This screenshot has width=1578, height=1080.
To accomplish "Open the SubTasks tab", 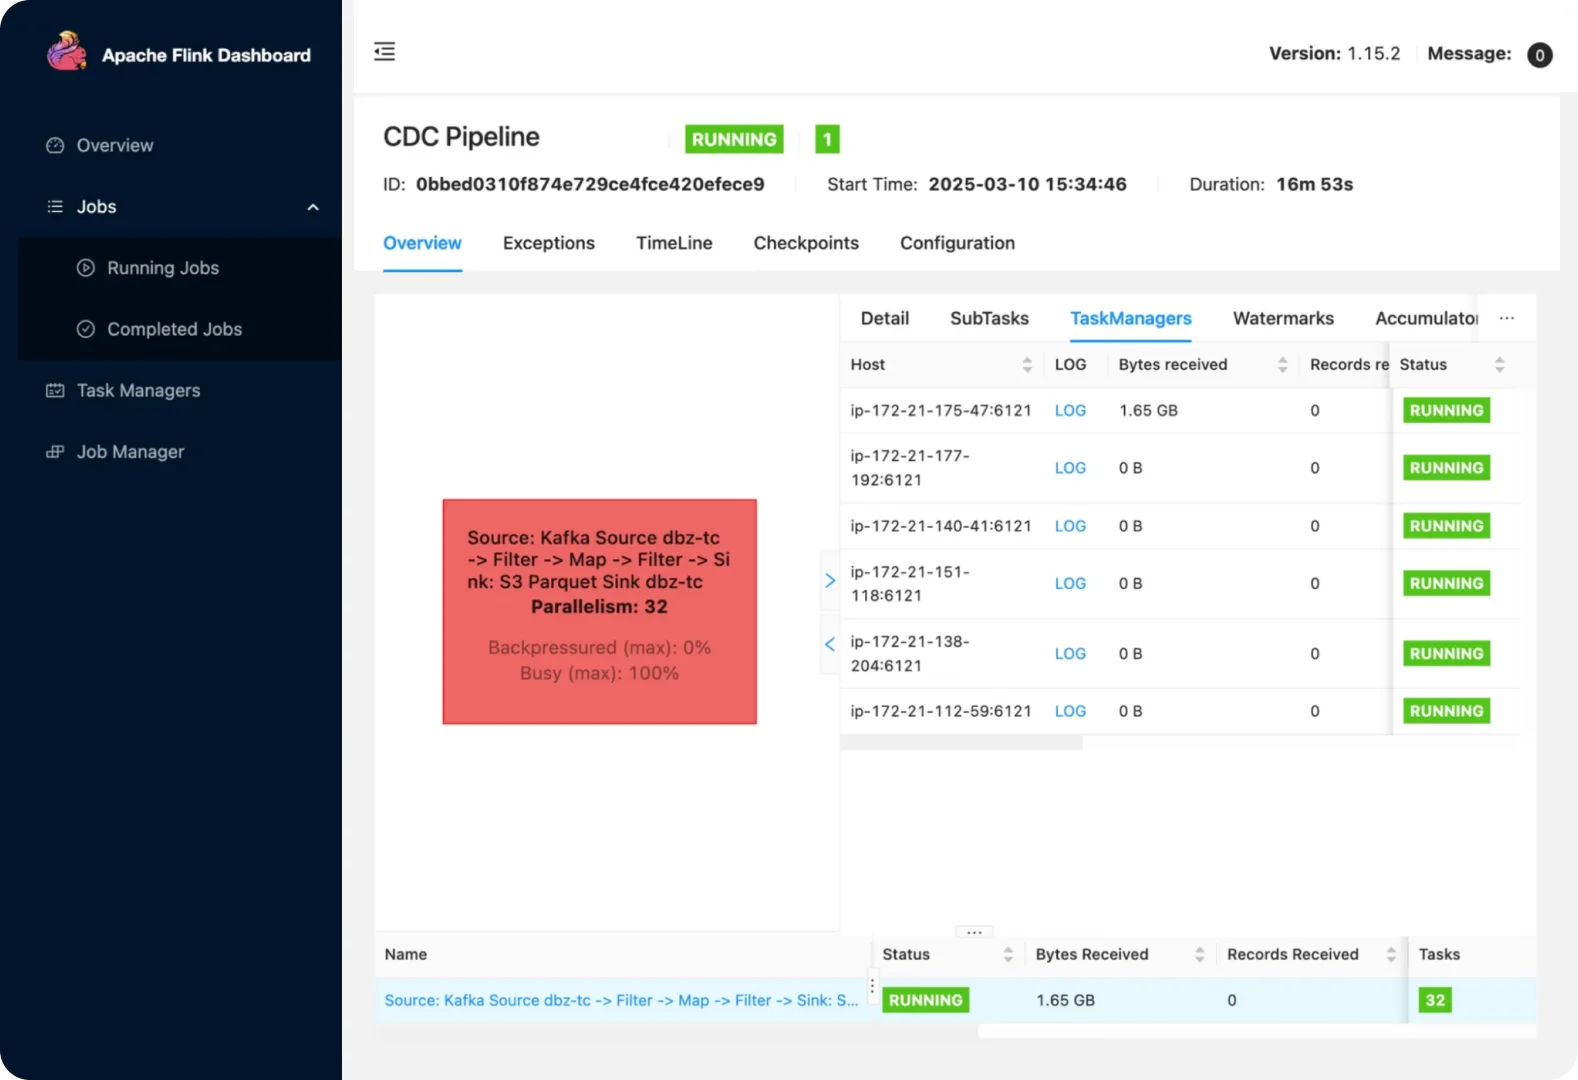I will tap(988, 319).
